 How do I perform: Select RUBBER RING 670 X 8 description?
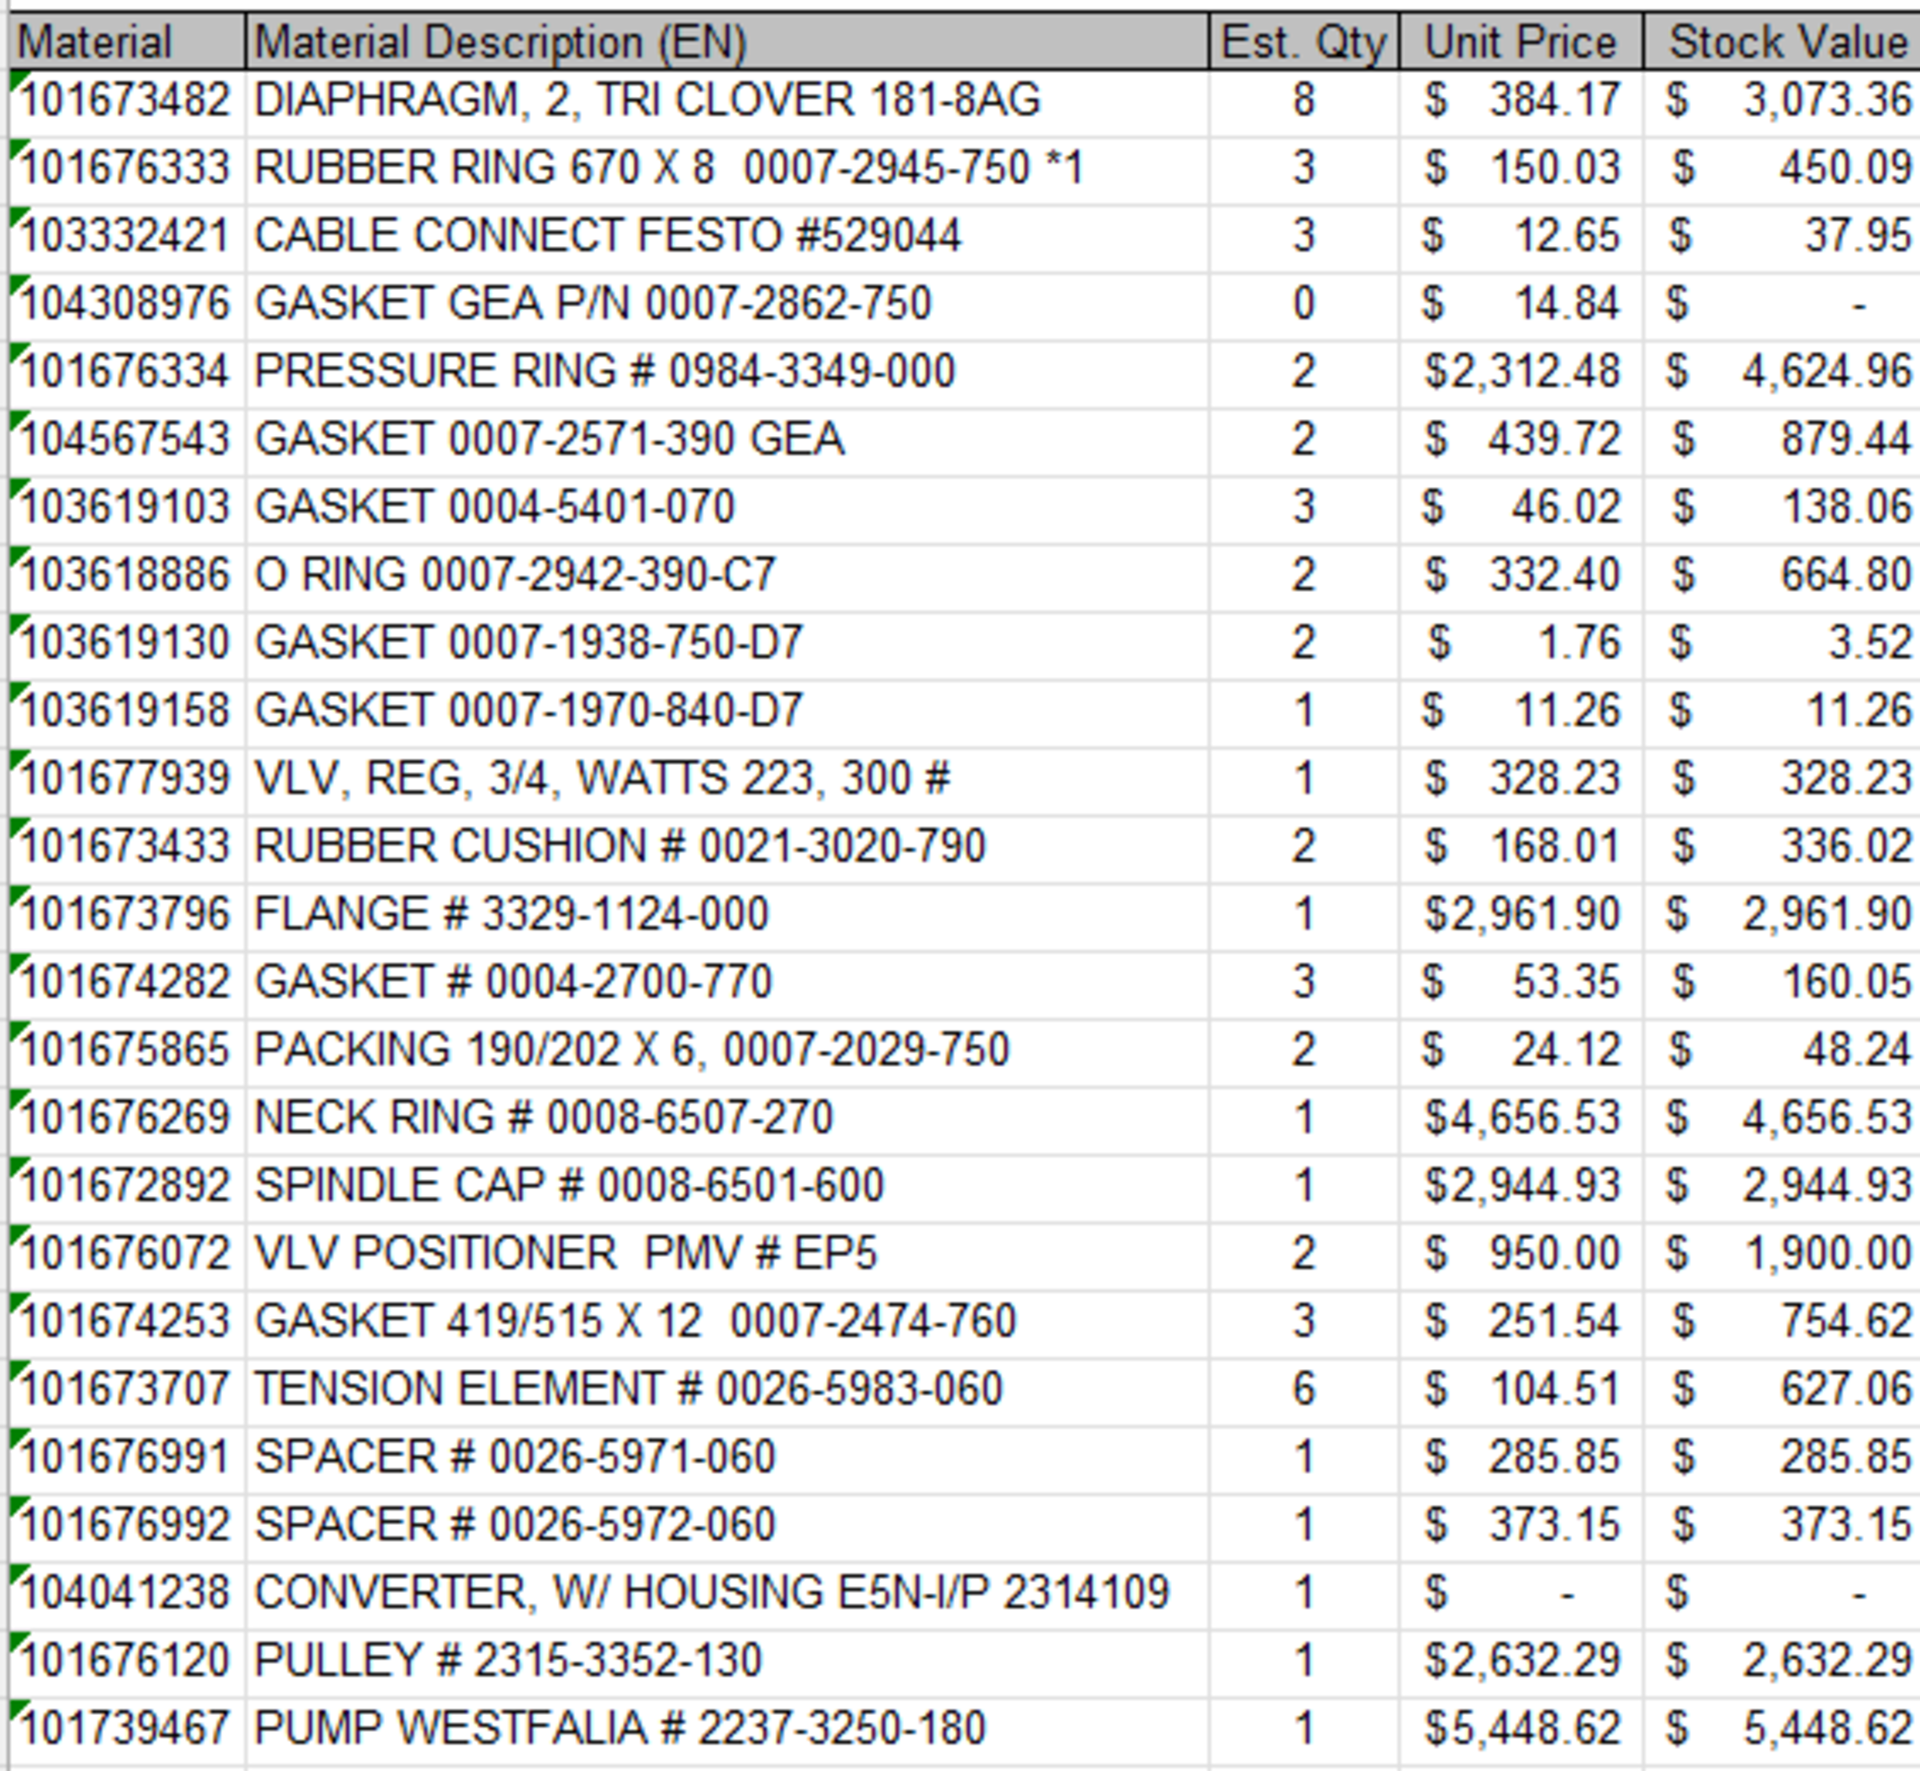pyautogui.click(x=727, y=172)
